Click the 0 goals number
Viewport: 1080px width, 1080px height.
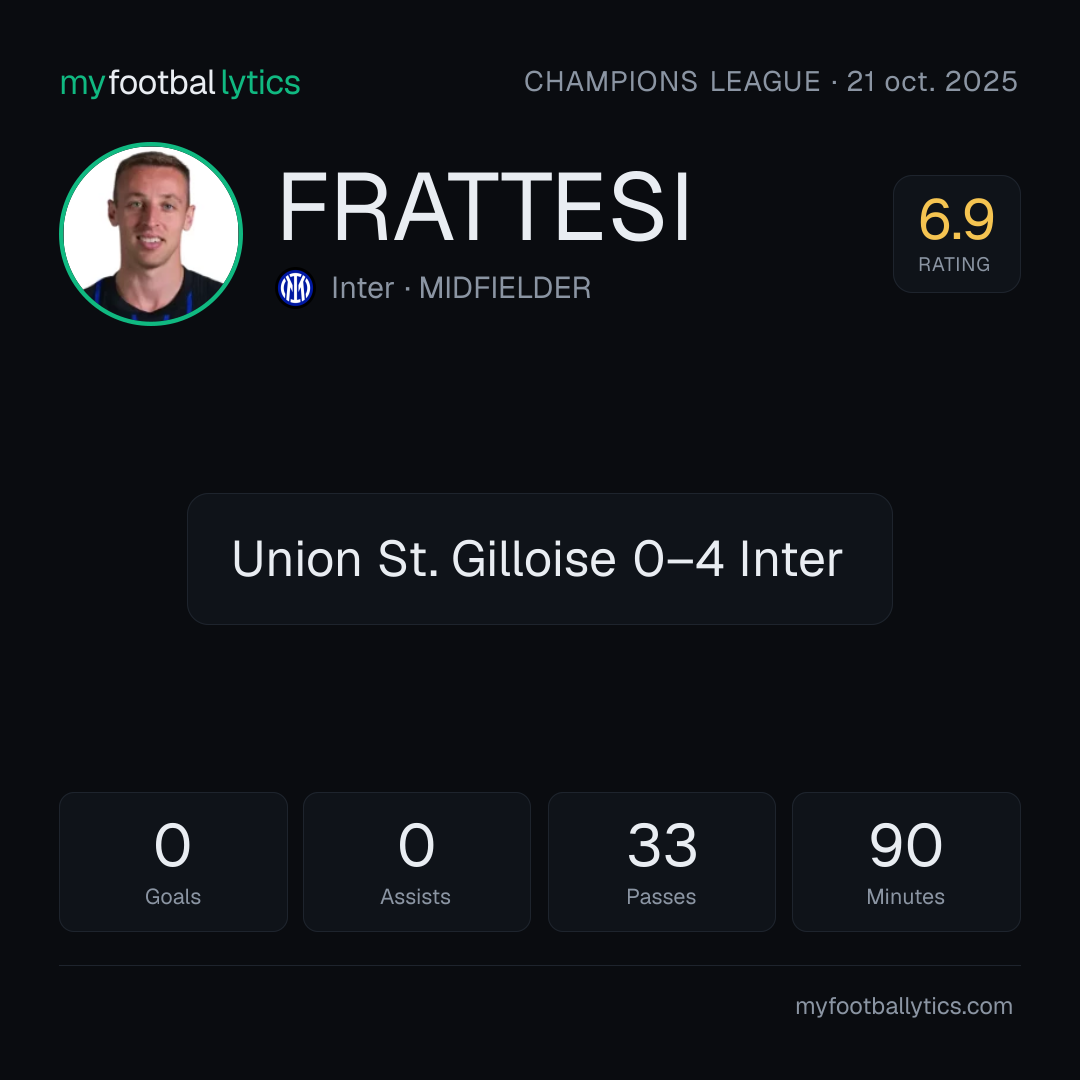(x=172, y=845)
